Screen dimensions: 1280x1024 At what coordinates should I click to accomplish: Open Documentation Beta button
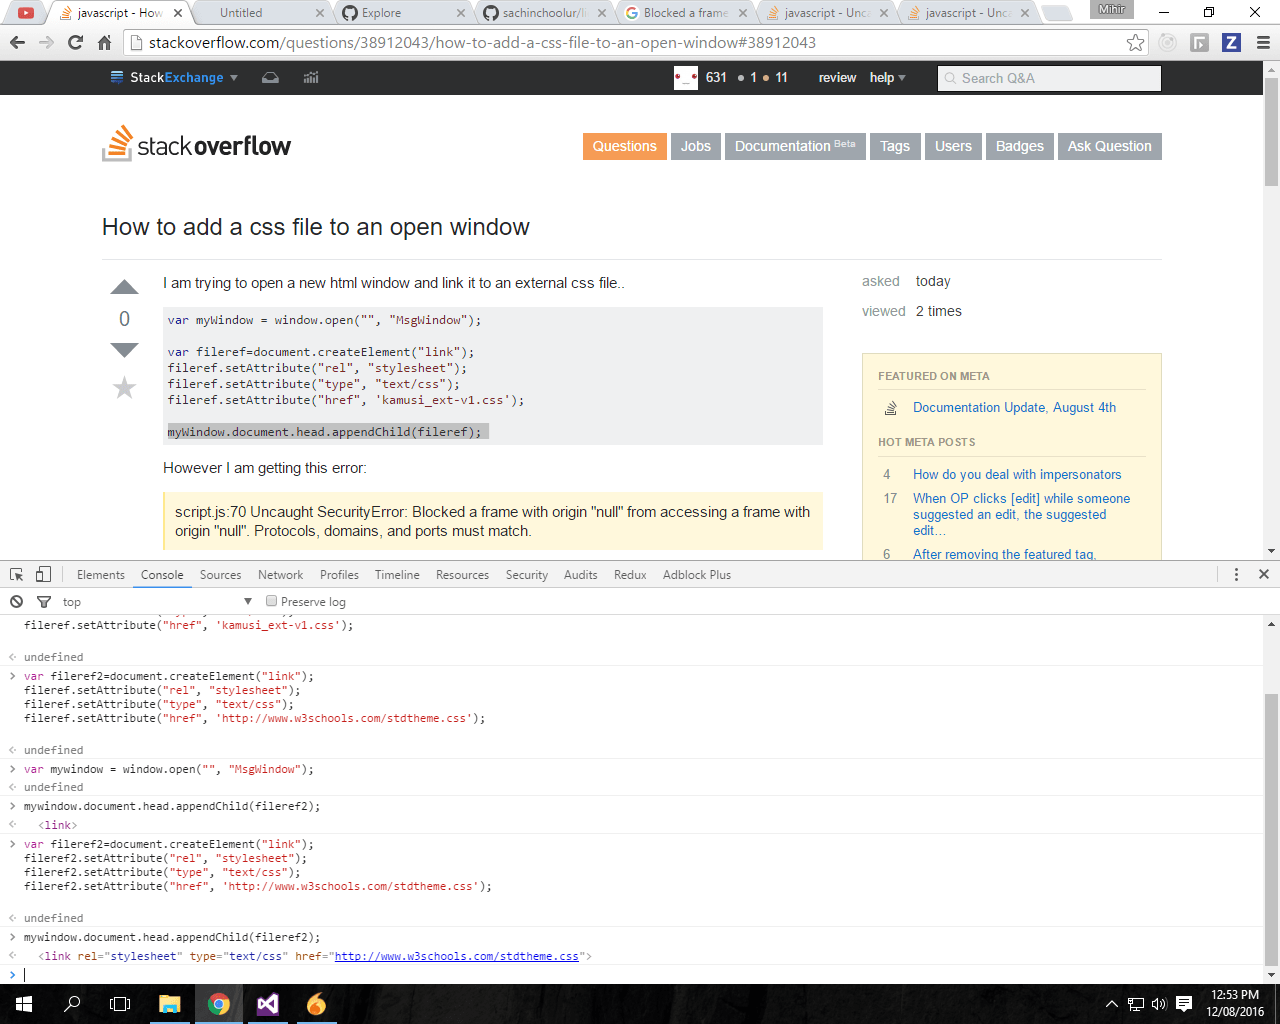(x=795, y=146)
